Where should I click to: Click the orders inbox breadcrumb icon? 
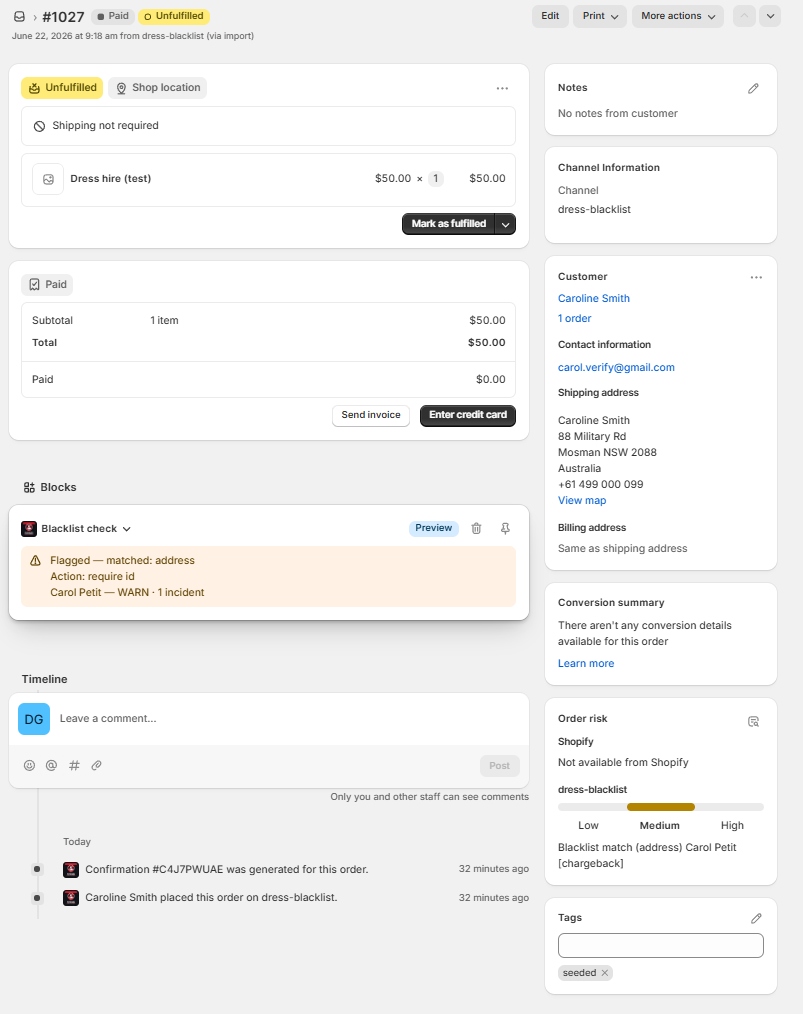coord(19,17)
